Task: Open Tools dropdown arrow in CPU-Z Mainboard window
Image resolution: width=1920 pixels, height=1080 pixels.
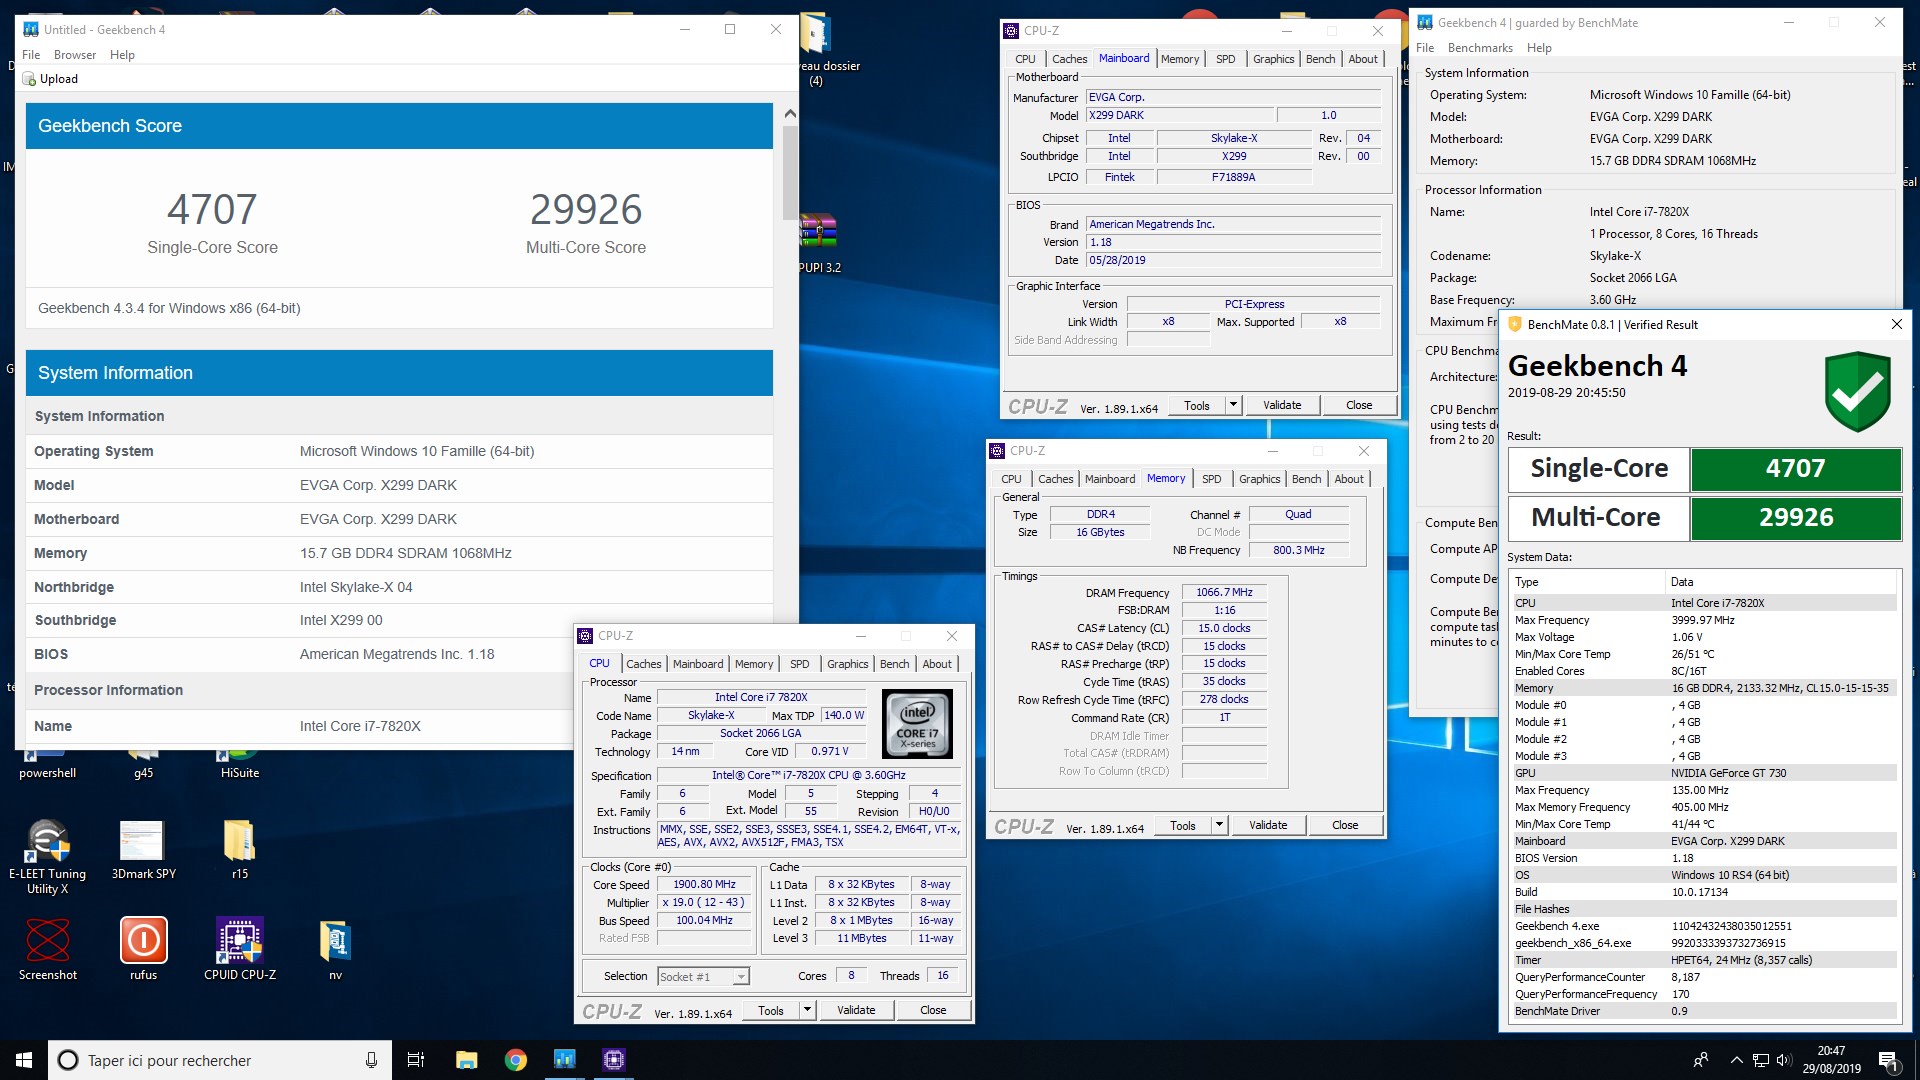Action: [x=1233, y=405]
